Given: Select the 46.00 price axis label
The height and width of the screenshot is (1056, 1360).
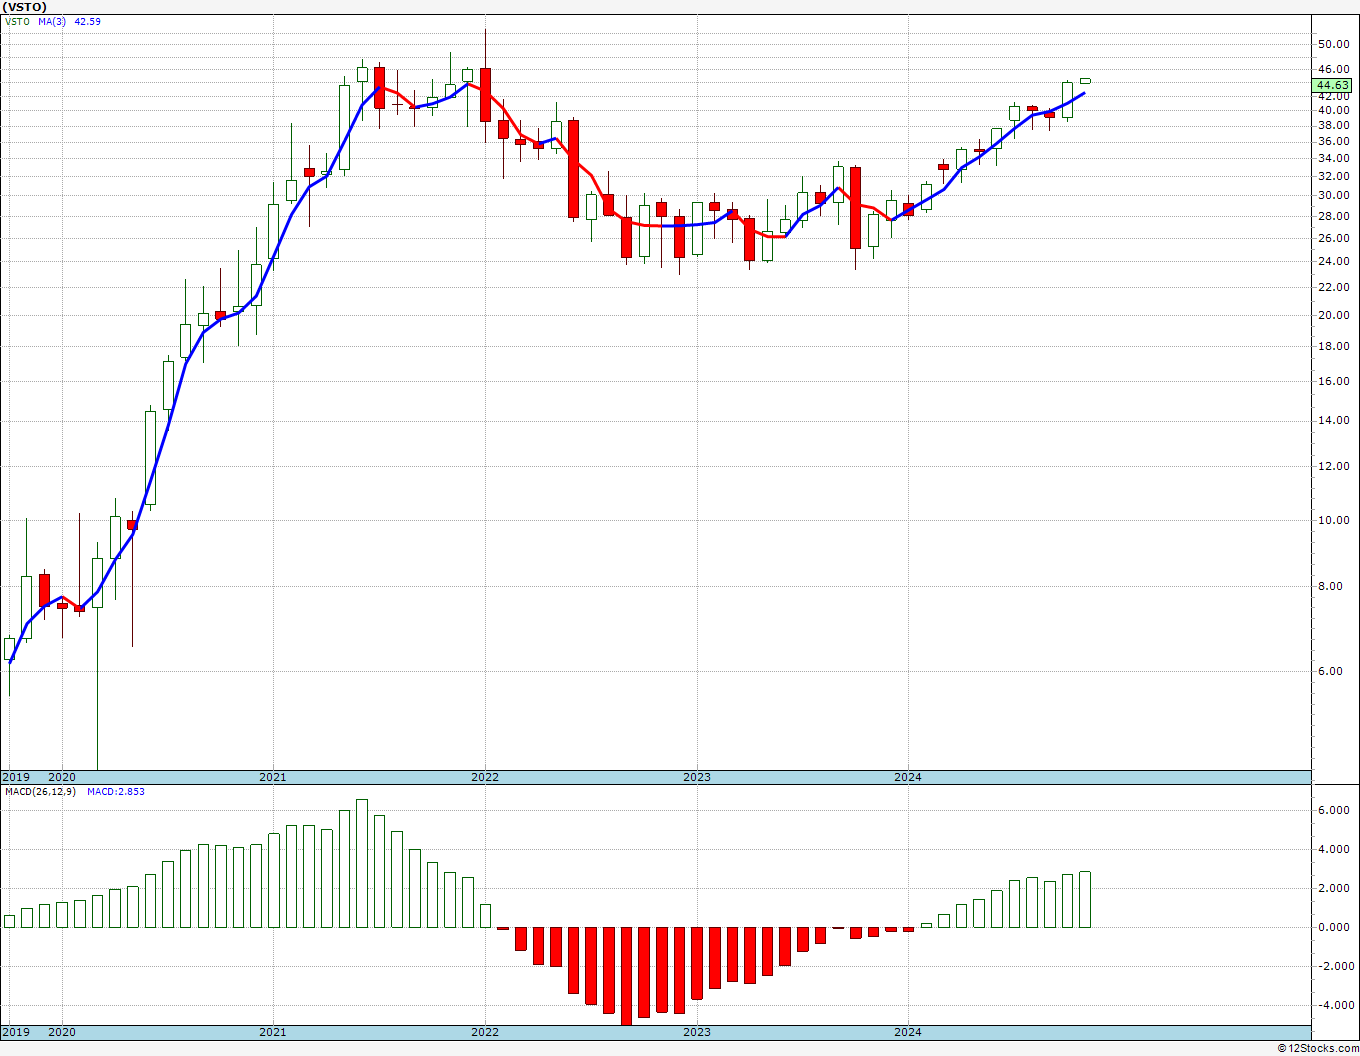Looking at the screenshot, I should click(1334, 70).
